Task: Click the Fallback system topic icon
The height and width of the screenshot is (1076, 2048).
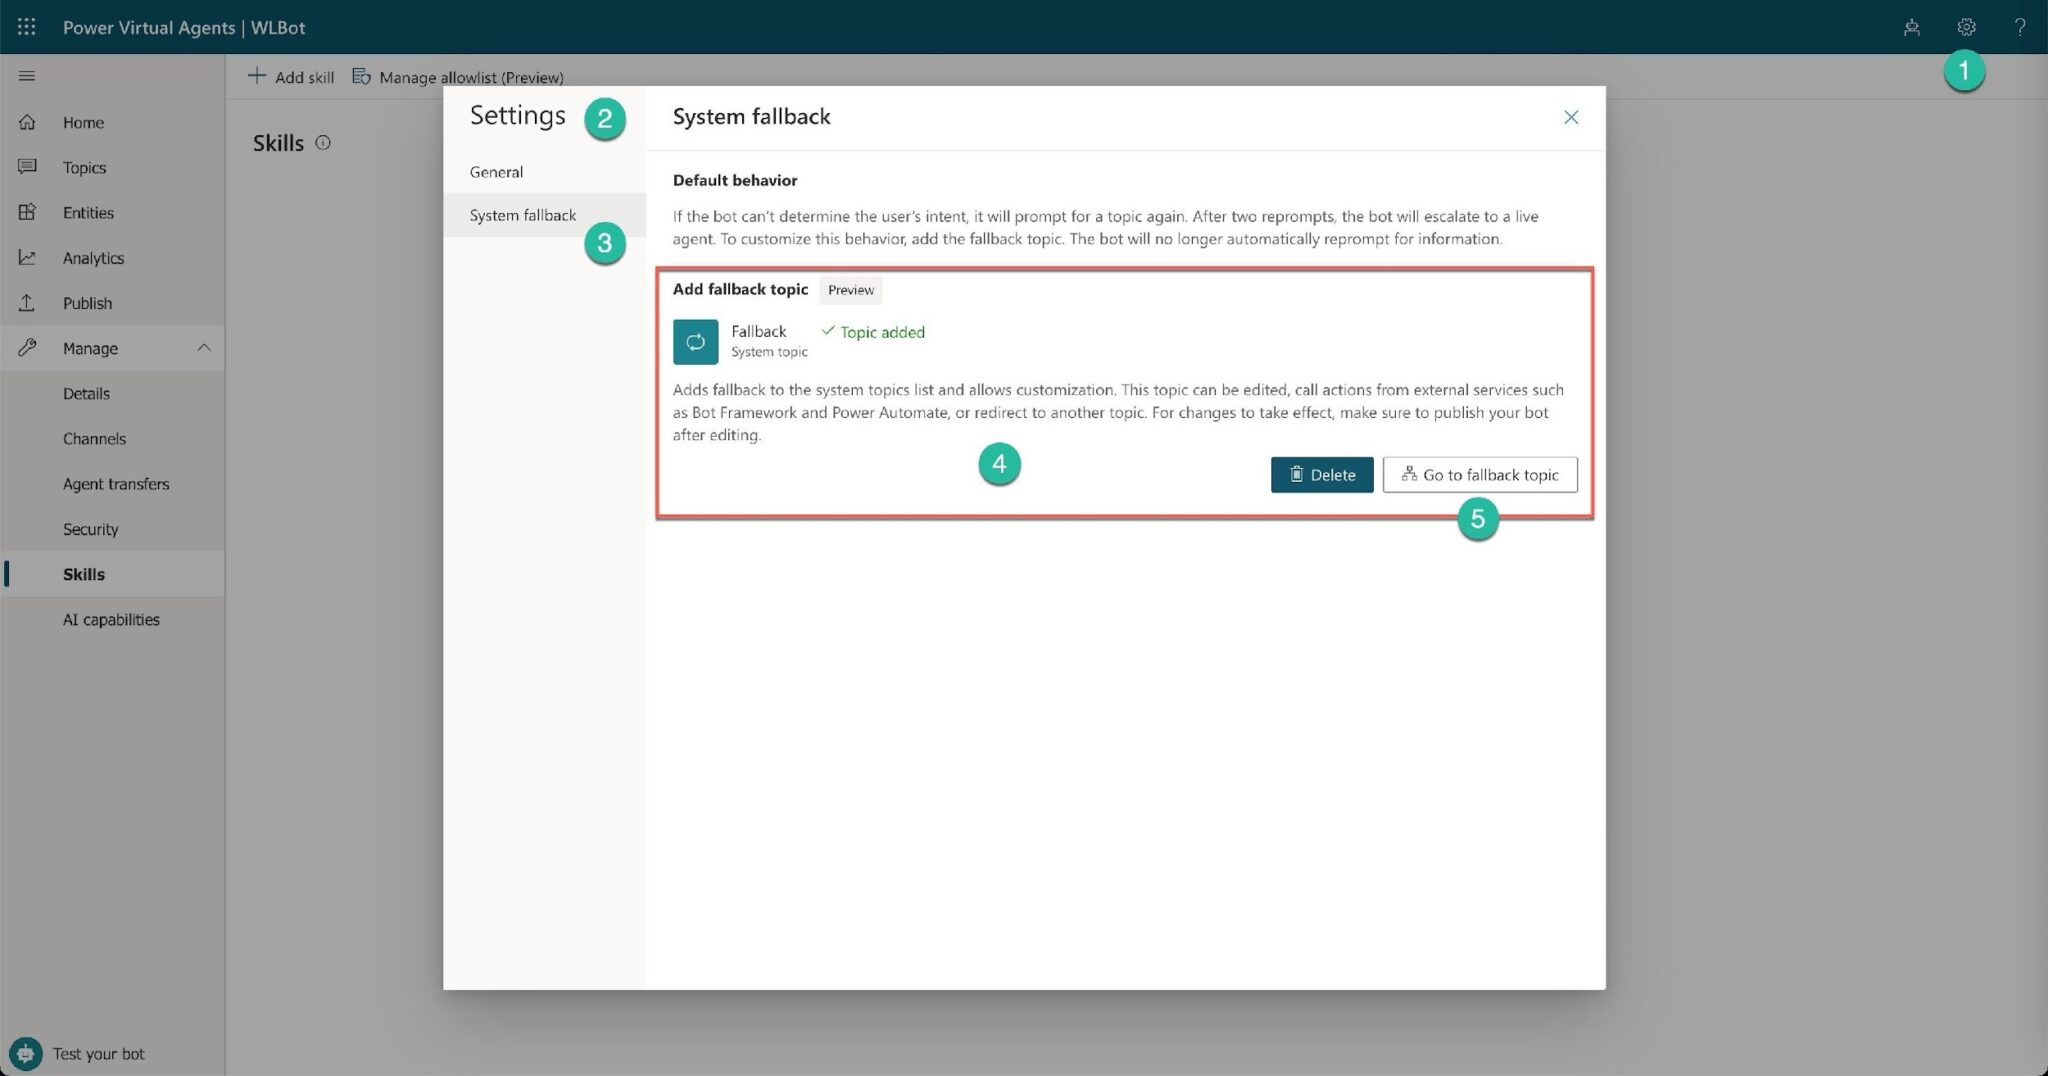Action: point(695,342)
